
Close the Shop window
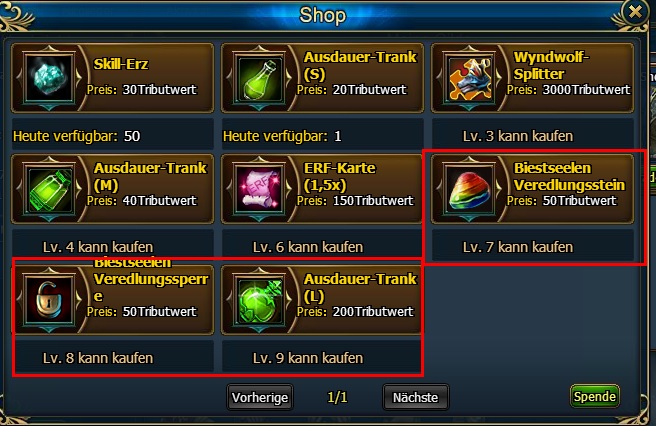635,12
